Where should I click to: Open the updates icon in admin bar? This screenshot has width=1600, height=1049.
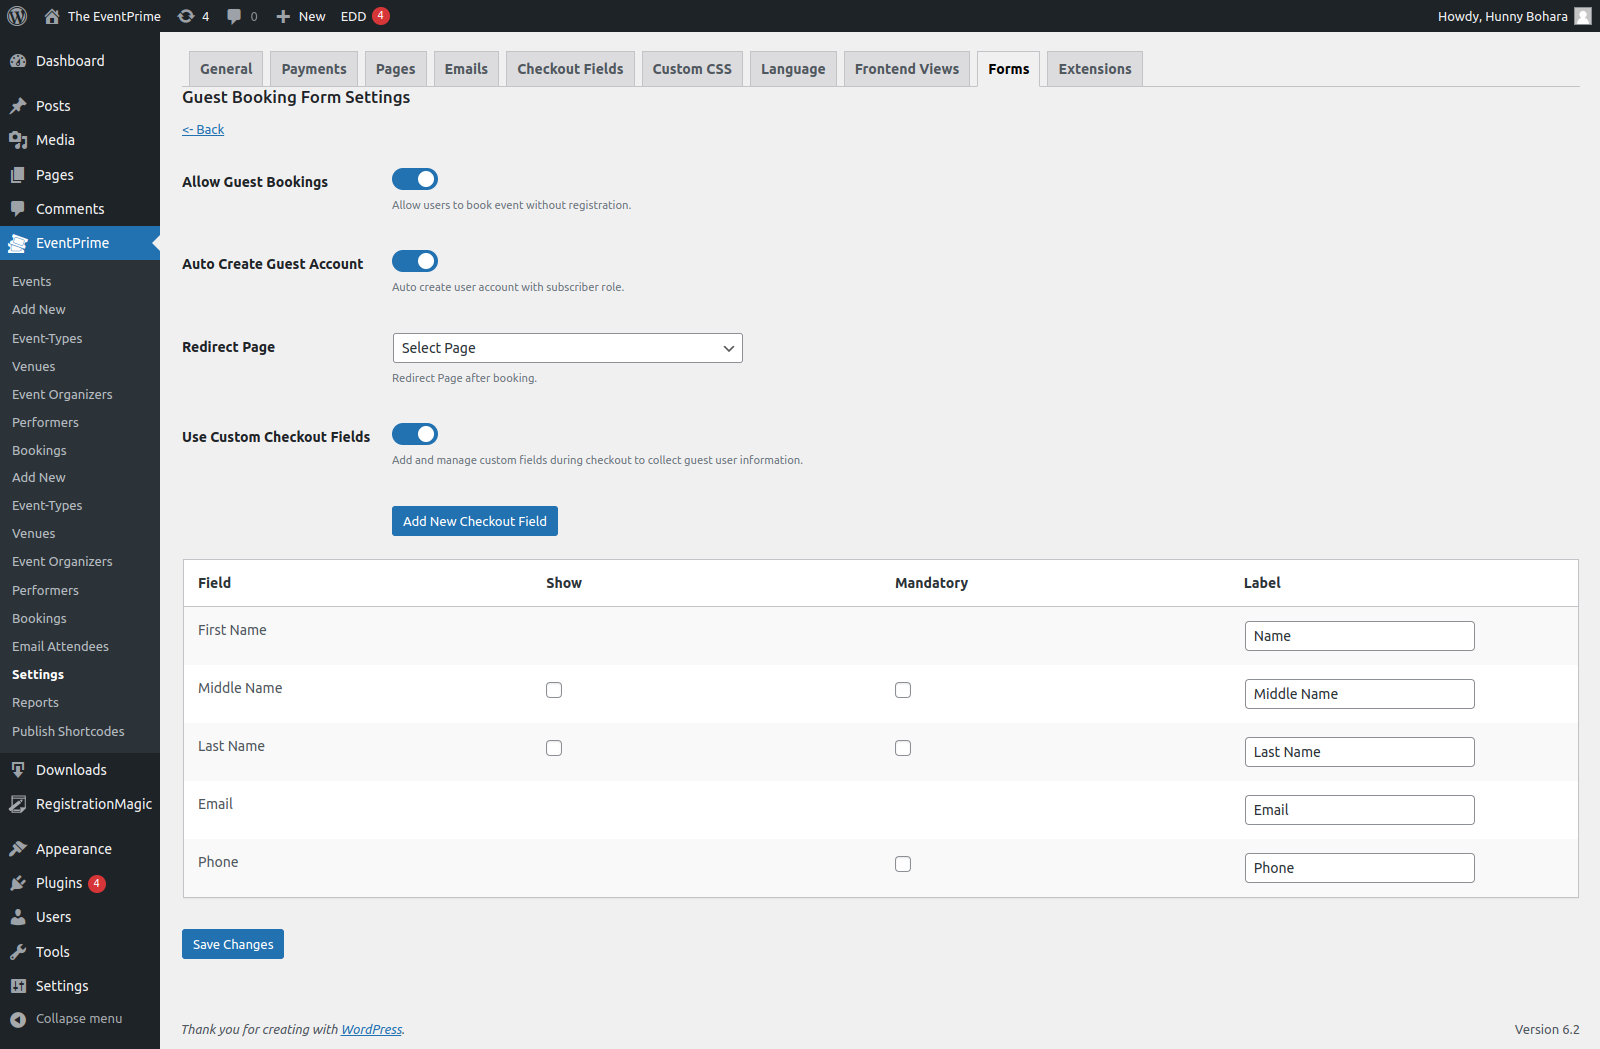[186, 16]
